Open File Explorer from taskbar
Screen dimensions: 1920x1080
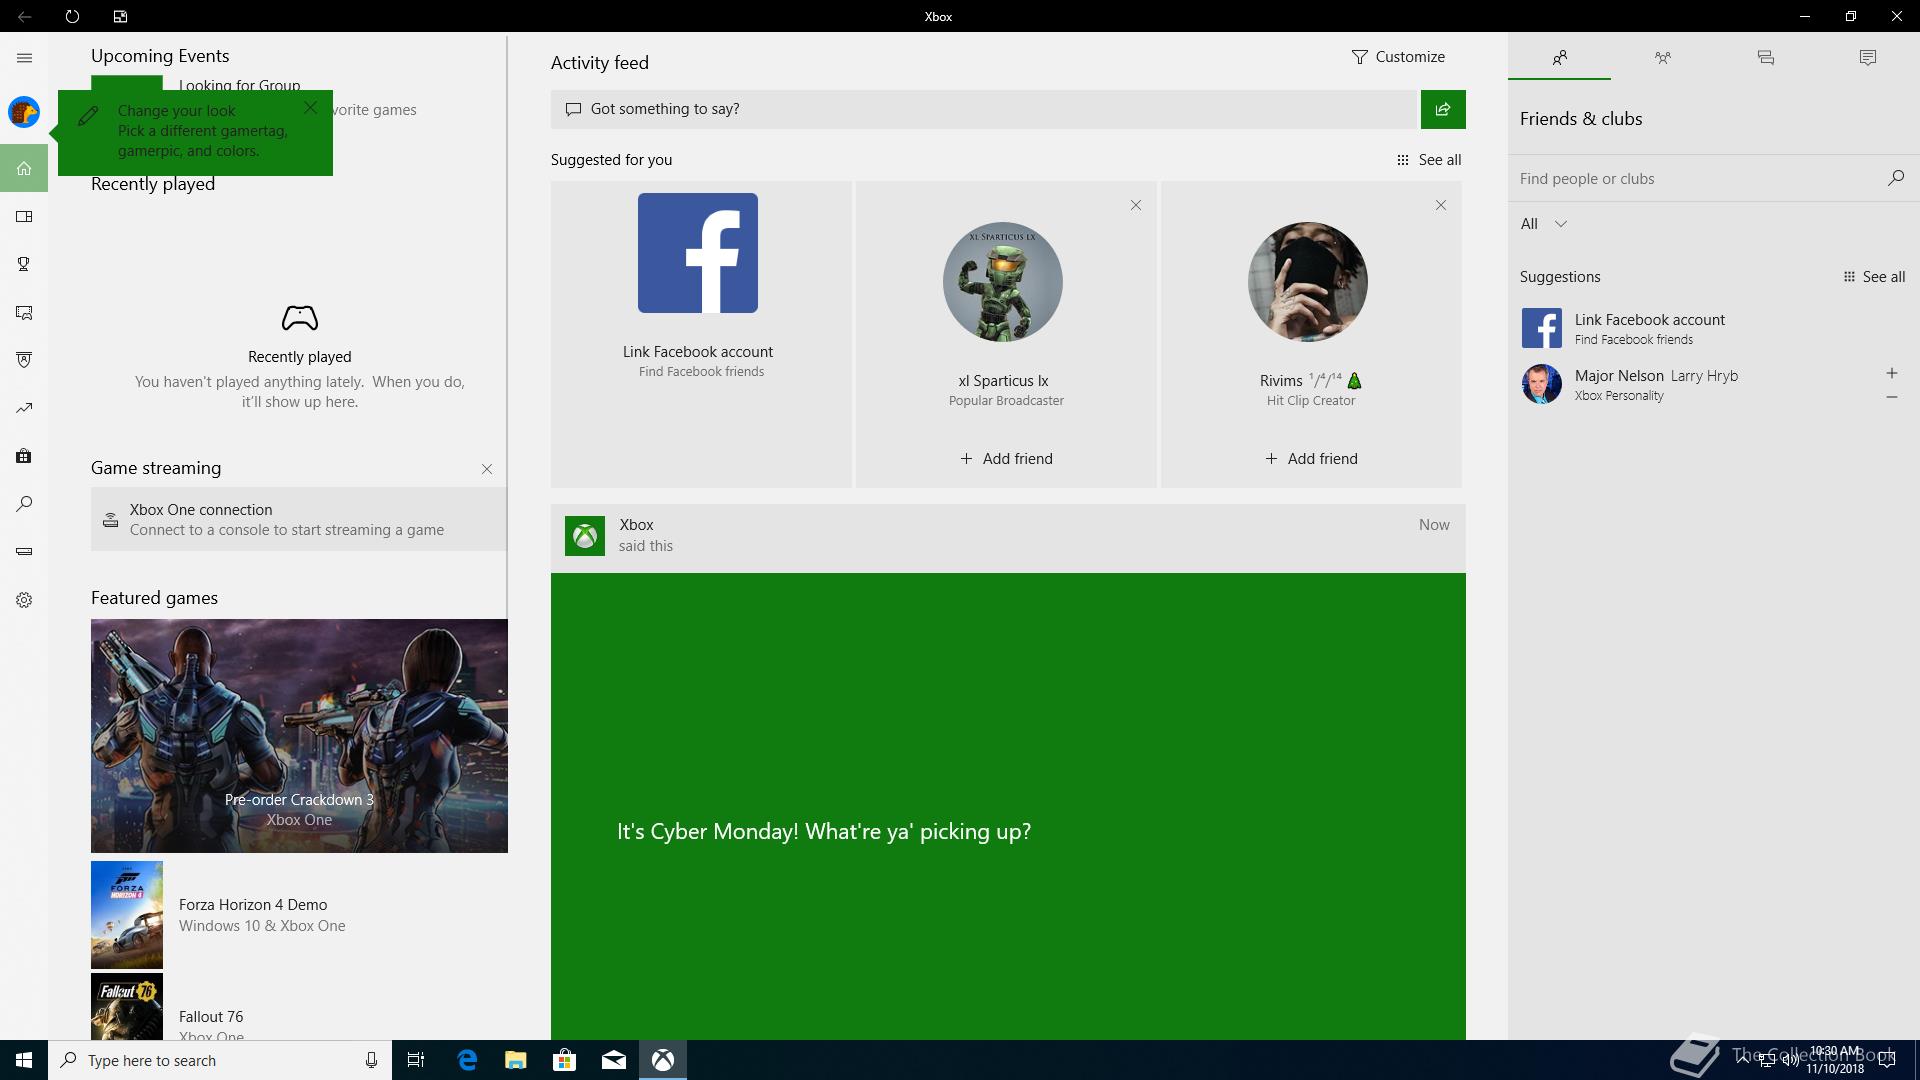pyautogui.click(x=515, y=1060)
